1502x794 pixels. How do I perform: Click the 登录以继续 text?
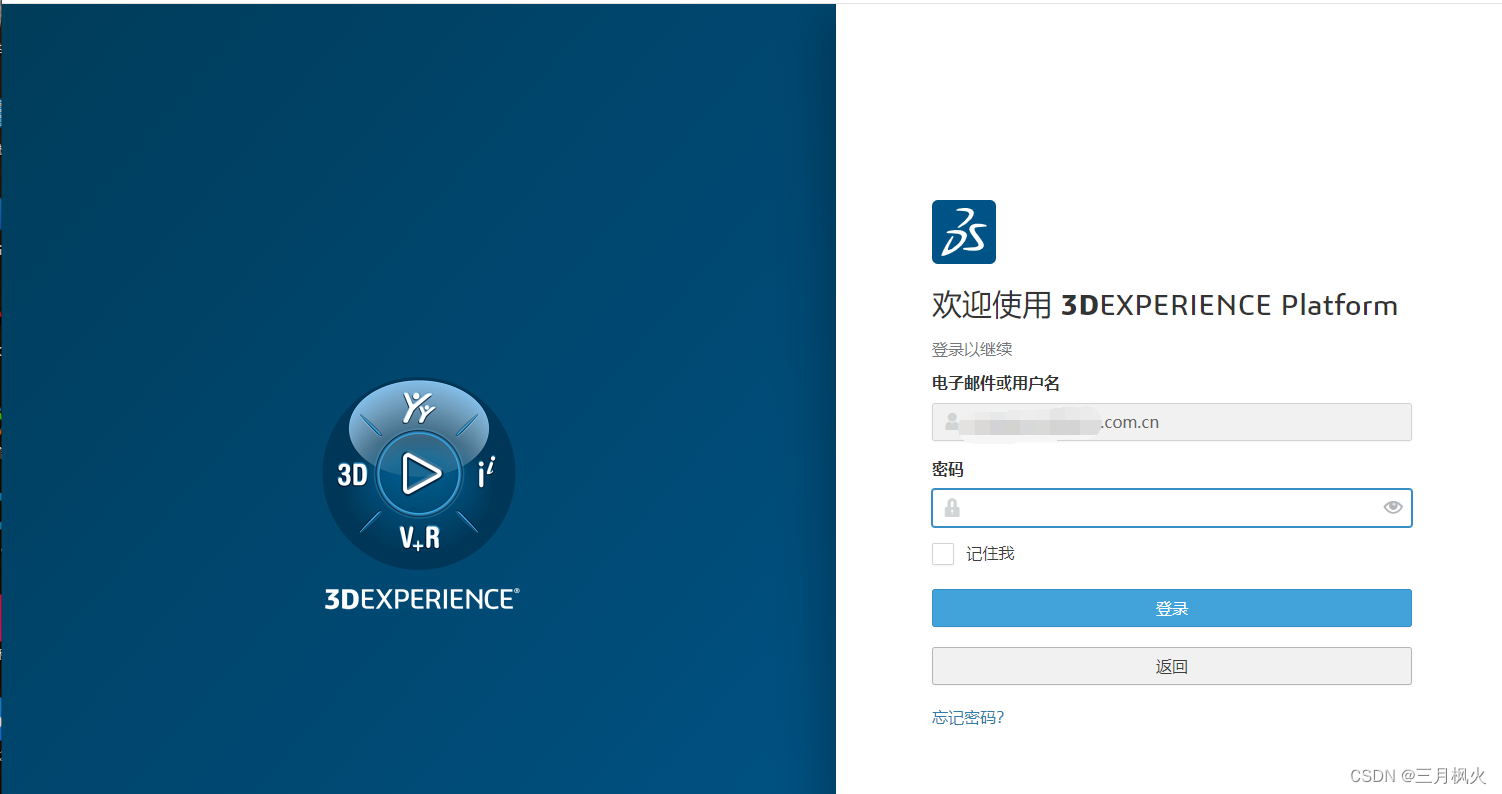point(972,349)
